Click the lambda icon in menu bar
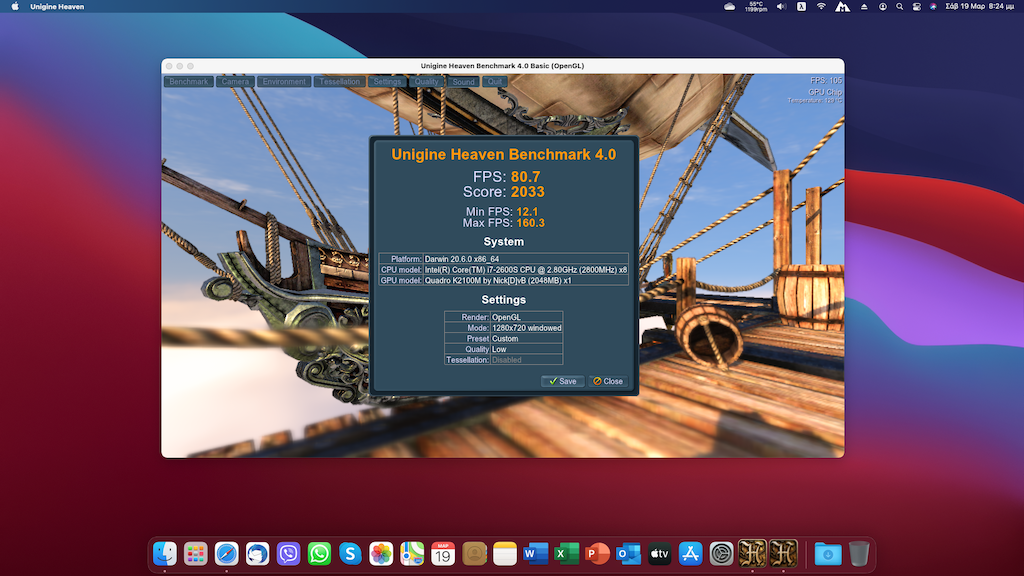Viewport: 1024px width, 576px height. point(801,7)
